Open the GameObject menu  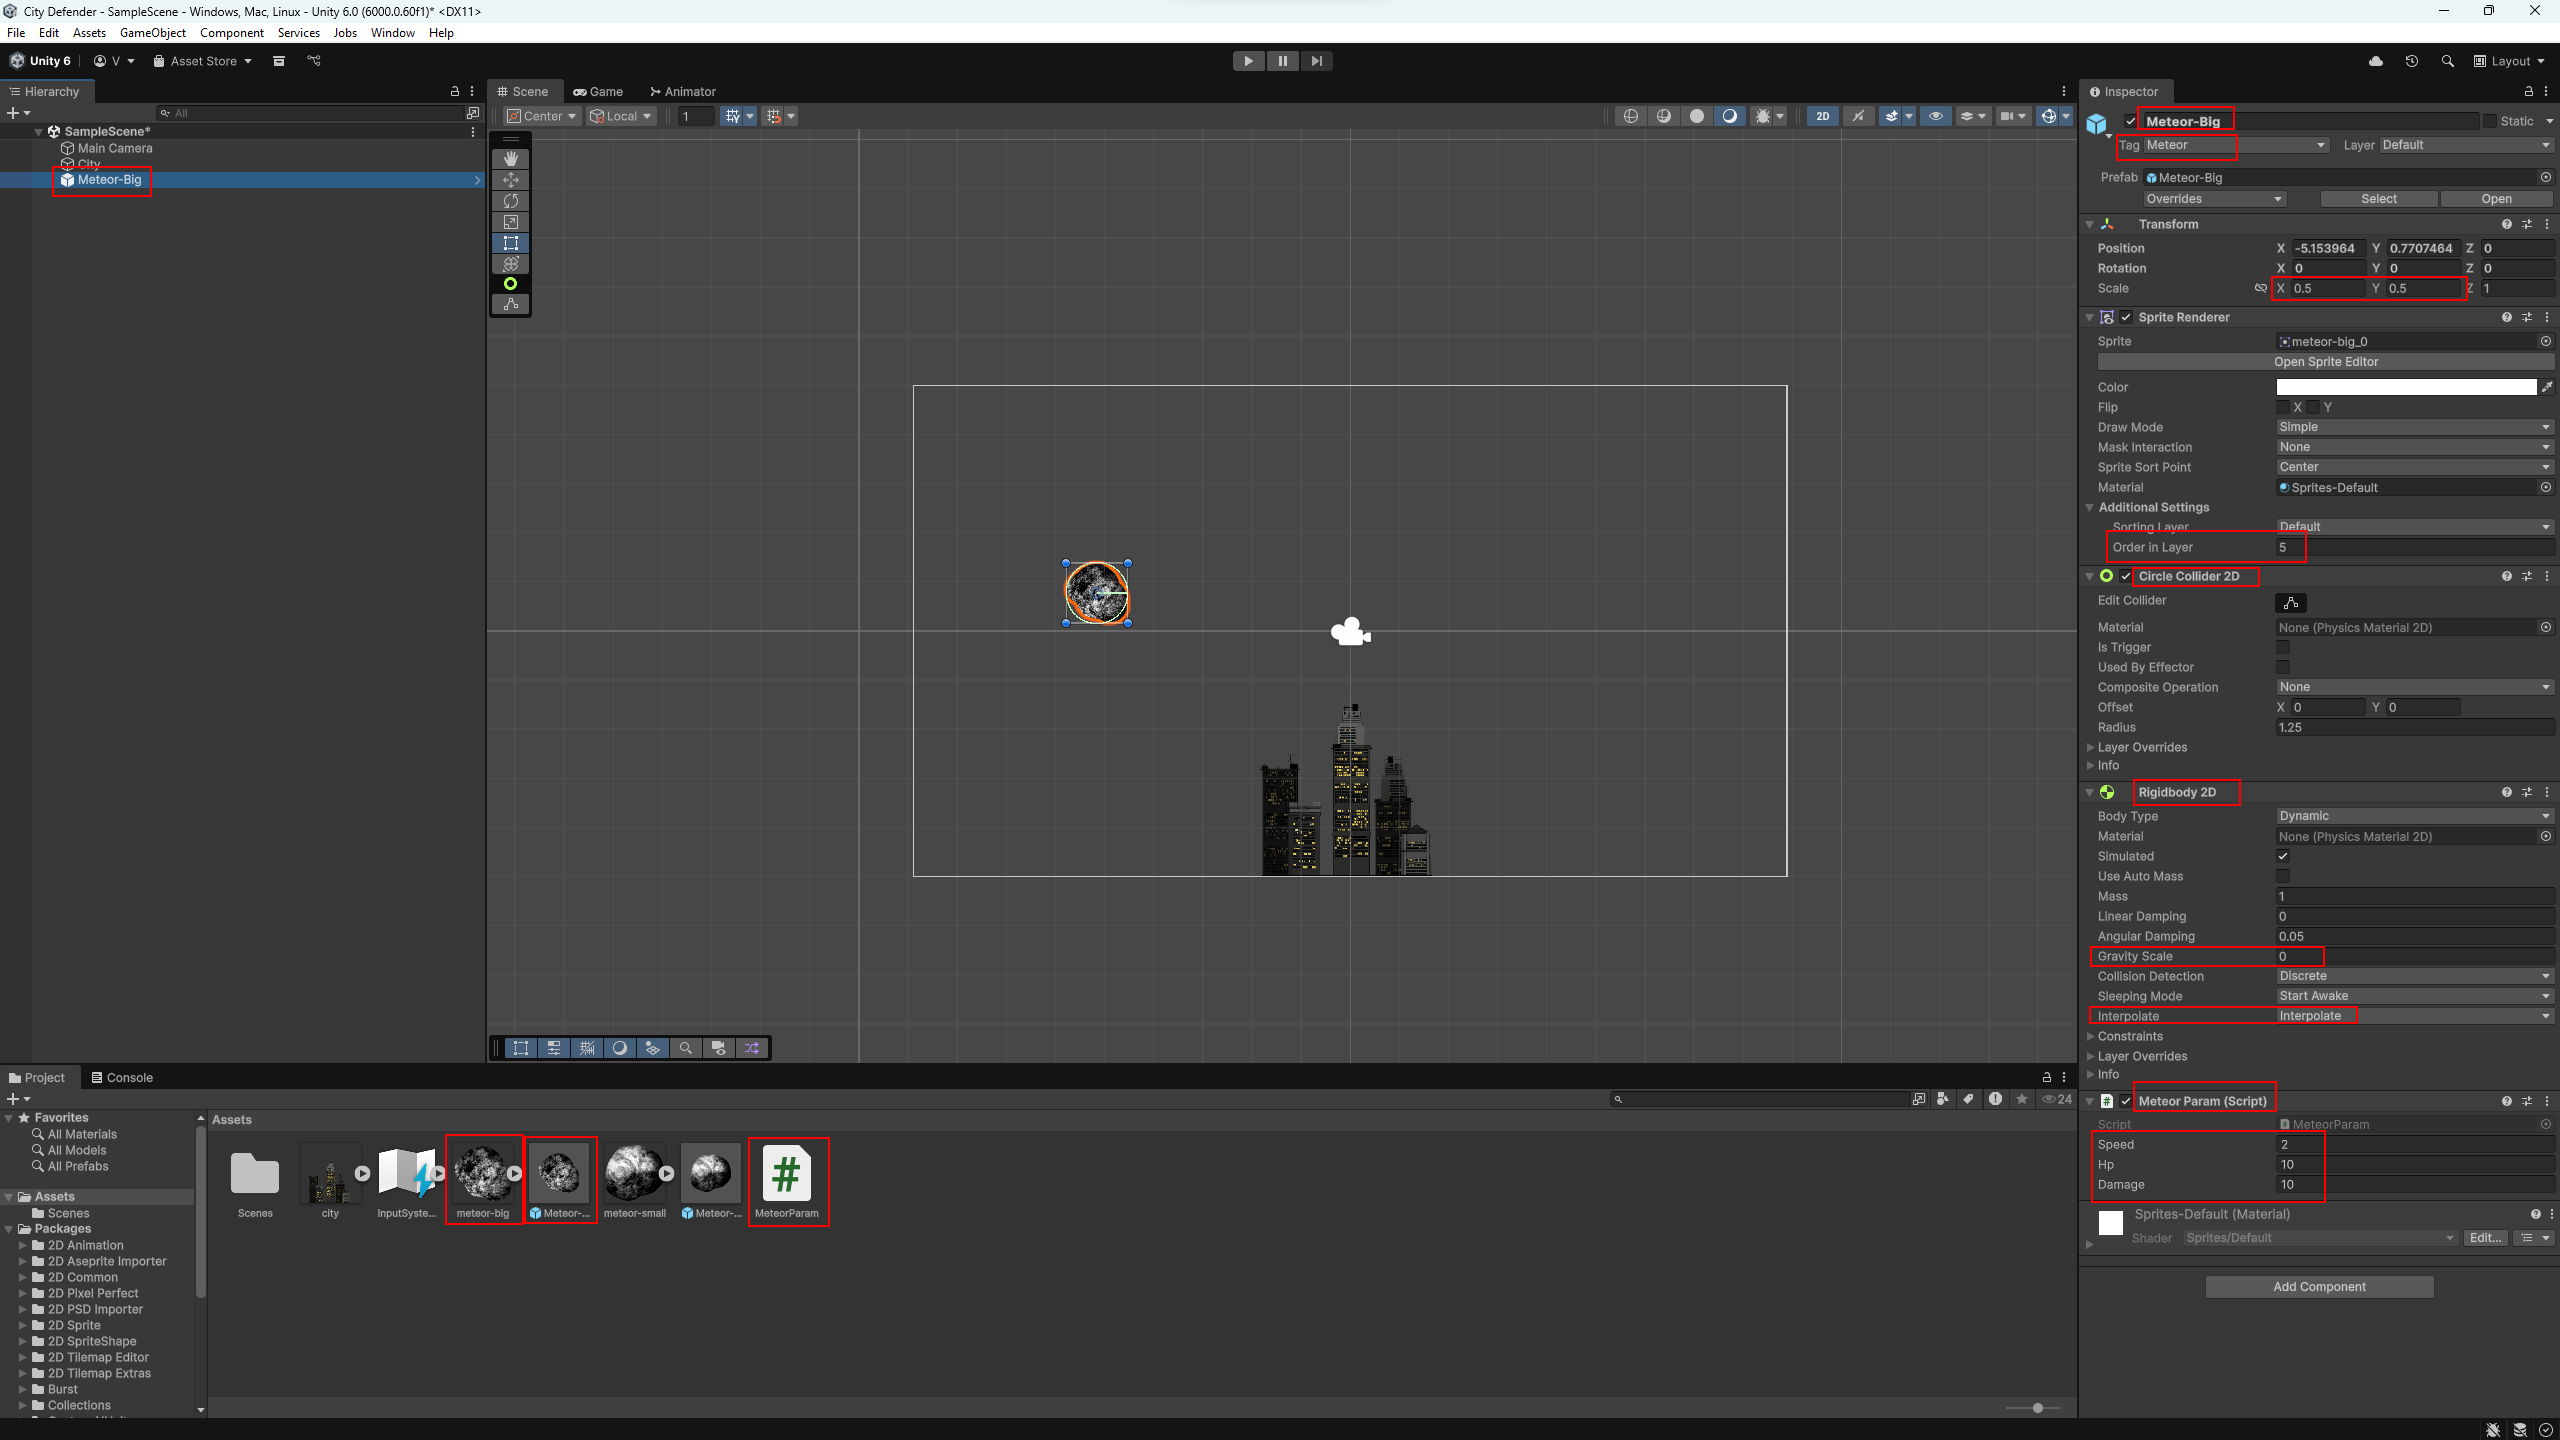(x=152, y=33)
